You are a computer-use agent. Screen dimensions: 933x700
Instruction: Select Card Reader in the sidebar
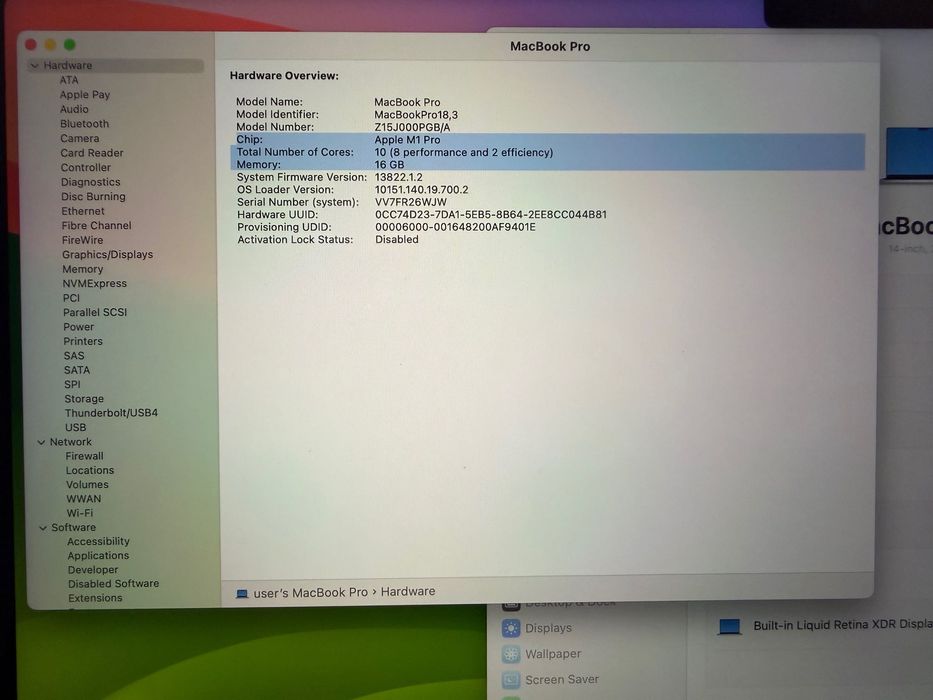(92, 153)
